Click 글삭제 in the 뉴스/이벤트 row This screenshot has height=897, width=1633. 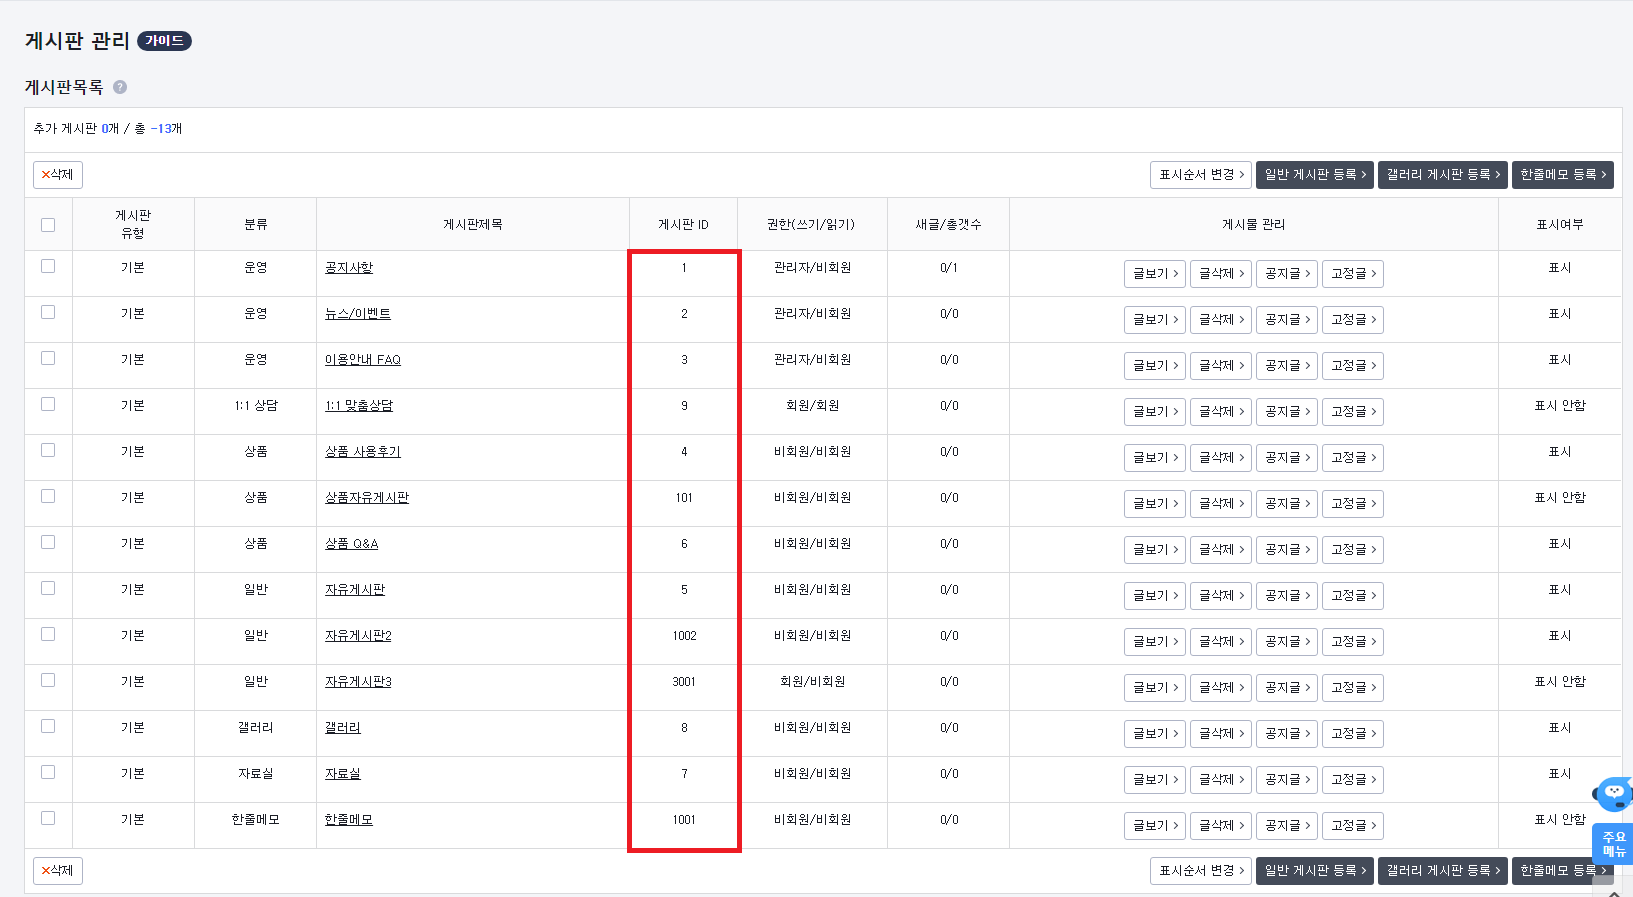[x=1221, y=319]
